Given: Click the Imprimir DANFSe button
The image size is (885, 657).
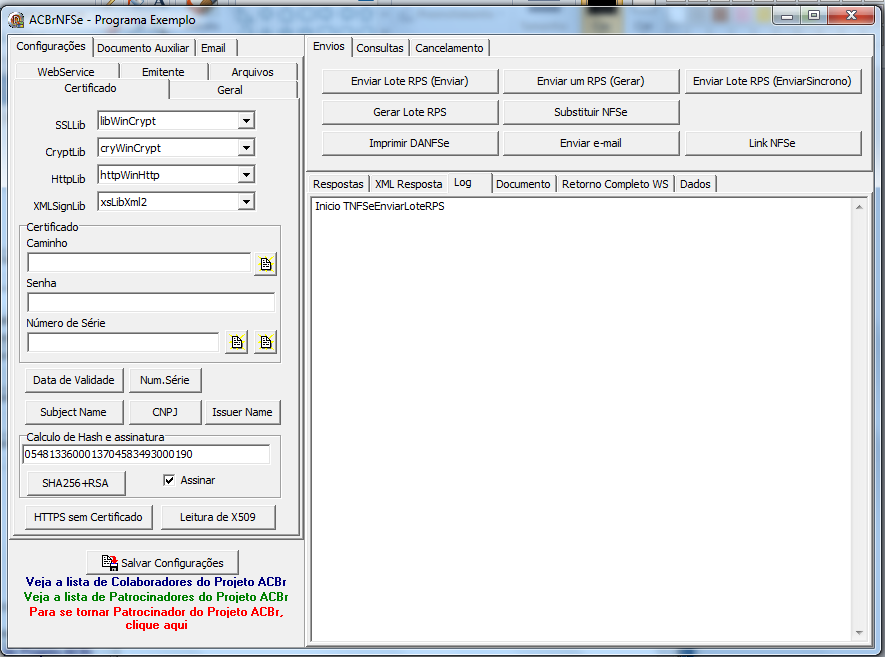Looking at the screenshot, I should 410,143.
